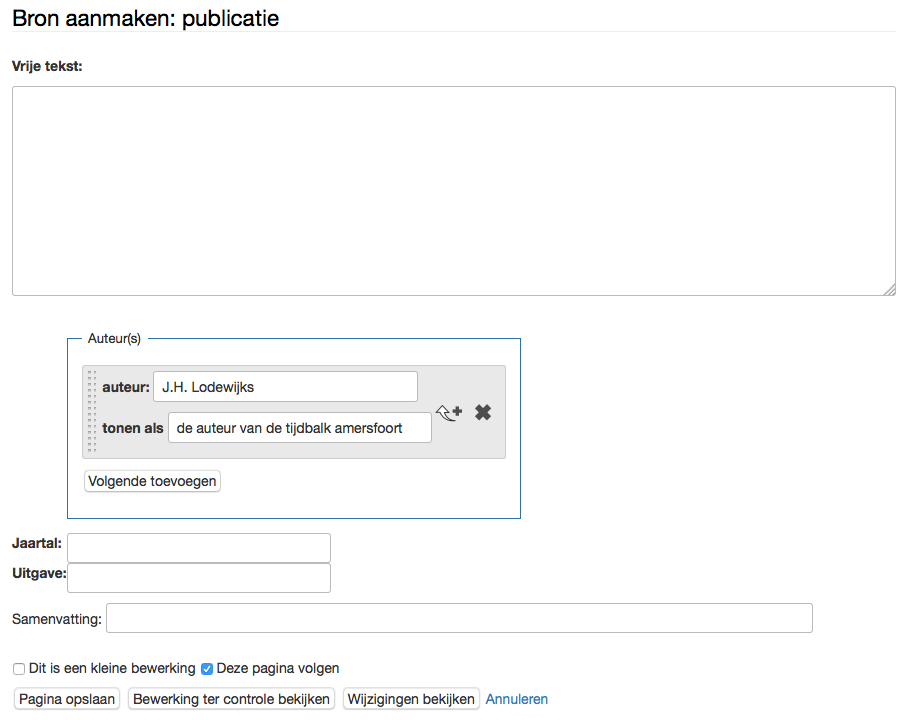Remove the author entry with the X icon
The image size is (918, 720).
483,411
